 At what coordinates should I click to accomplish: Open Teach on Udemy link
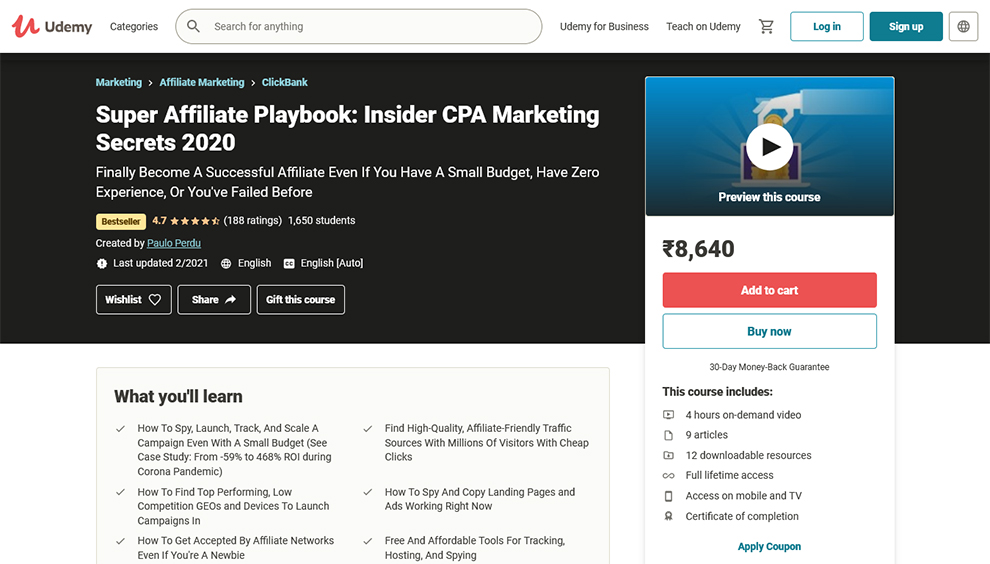click(x=703, y=27)
